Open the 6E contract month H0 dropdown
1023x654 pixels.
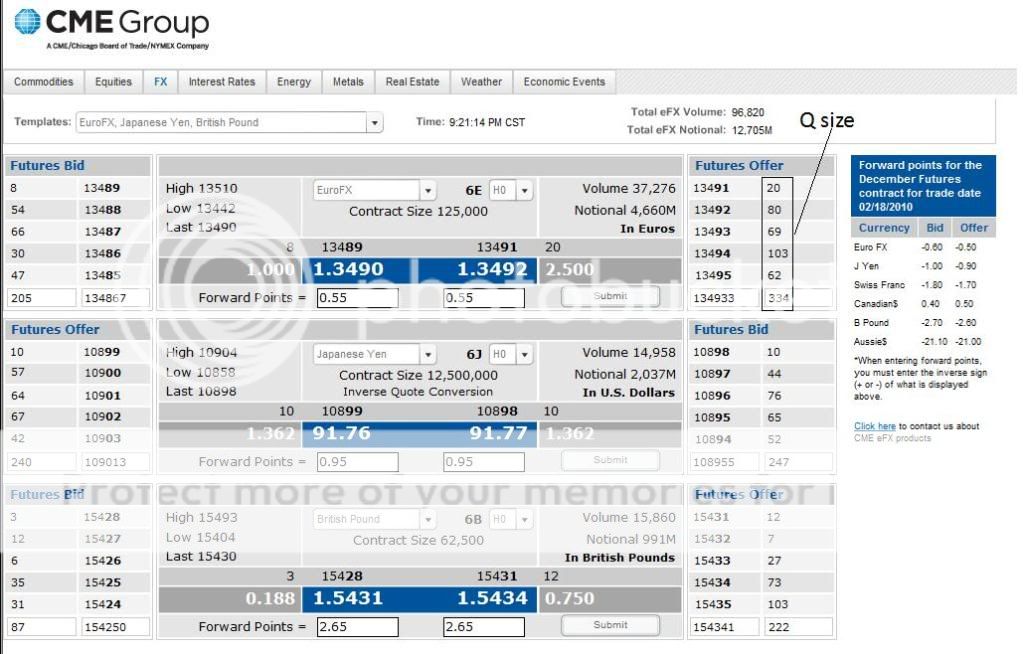(x=524, y=191)
